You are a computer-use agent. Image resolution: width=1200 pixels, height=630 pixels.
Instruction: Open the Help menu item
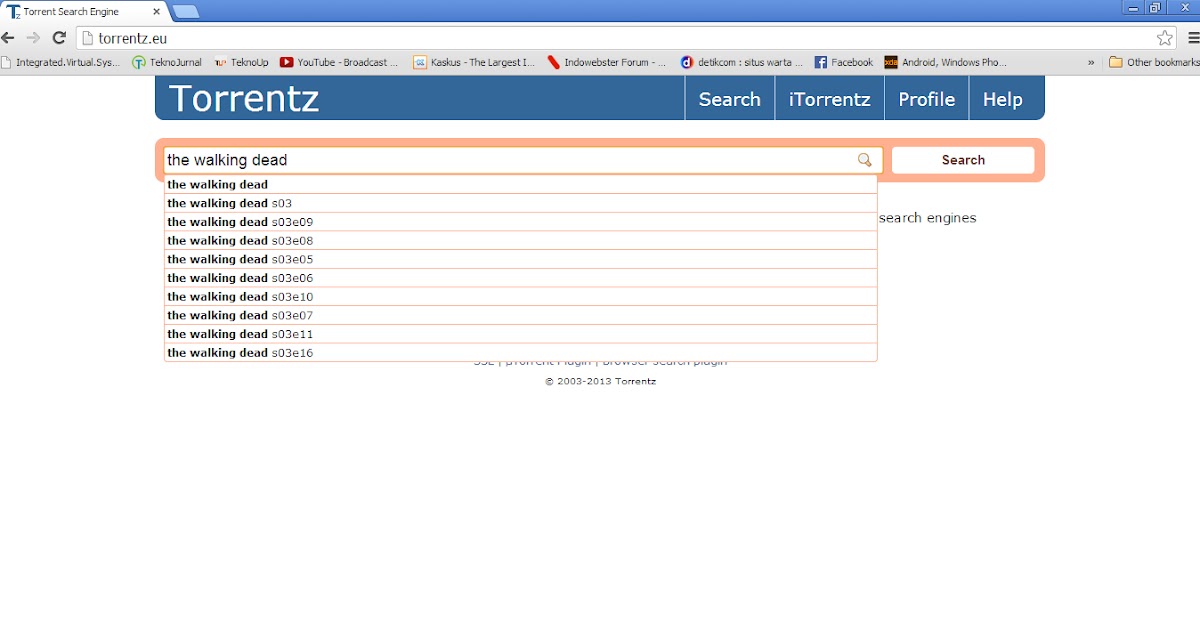point(1003,99)
